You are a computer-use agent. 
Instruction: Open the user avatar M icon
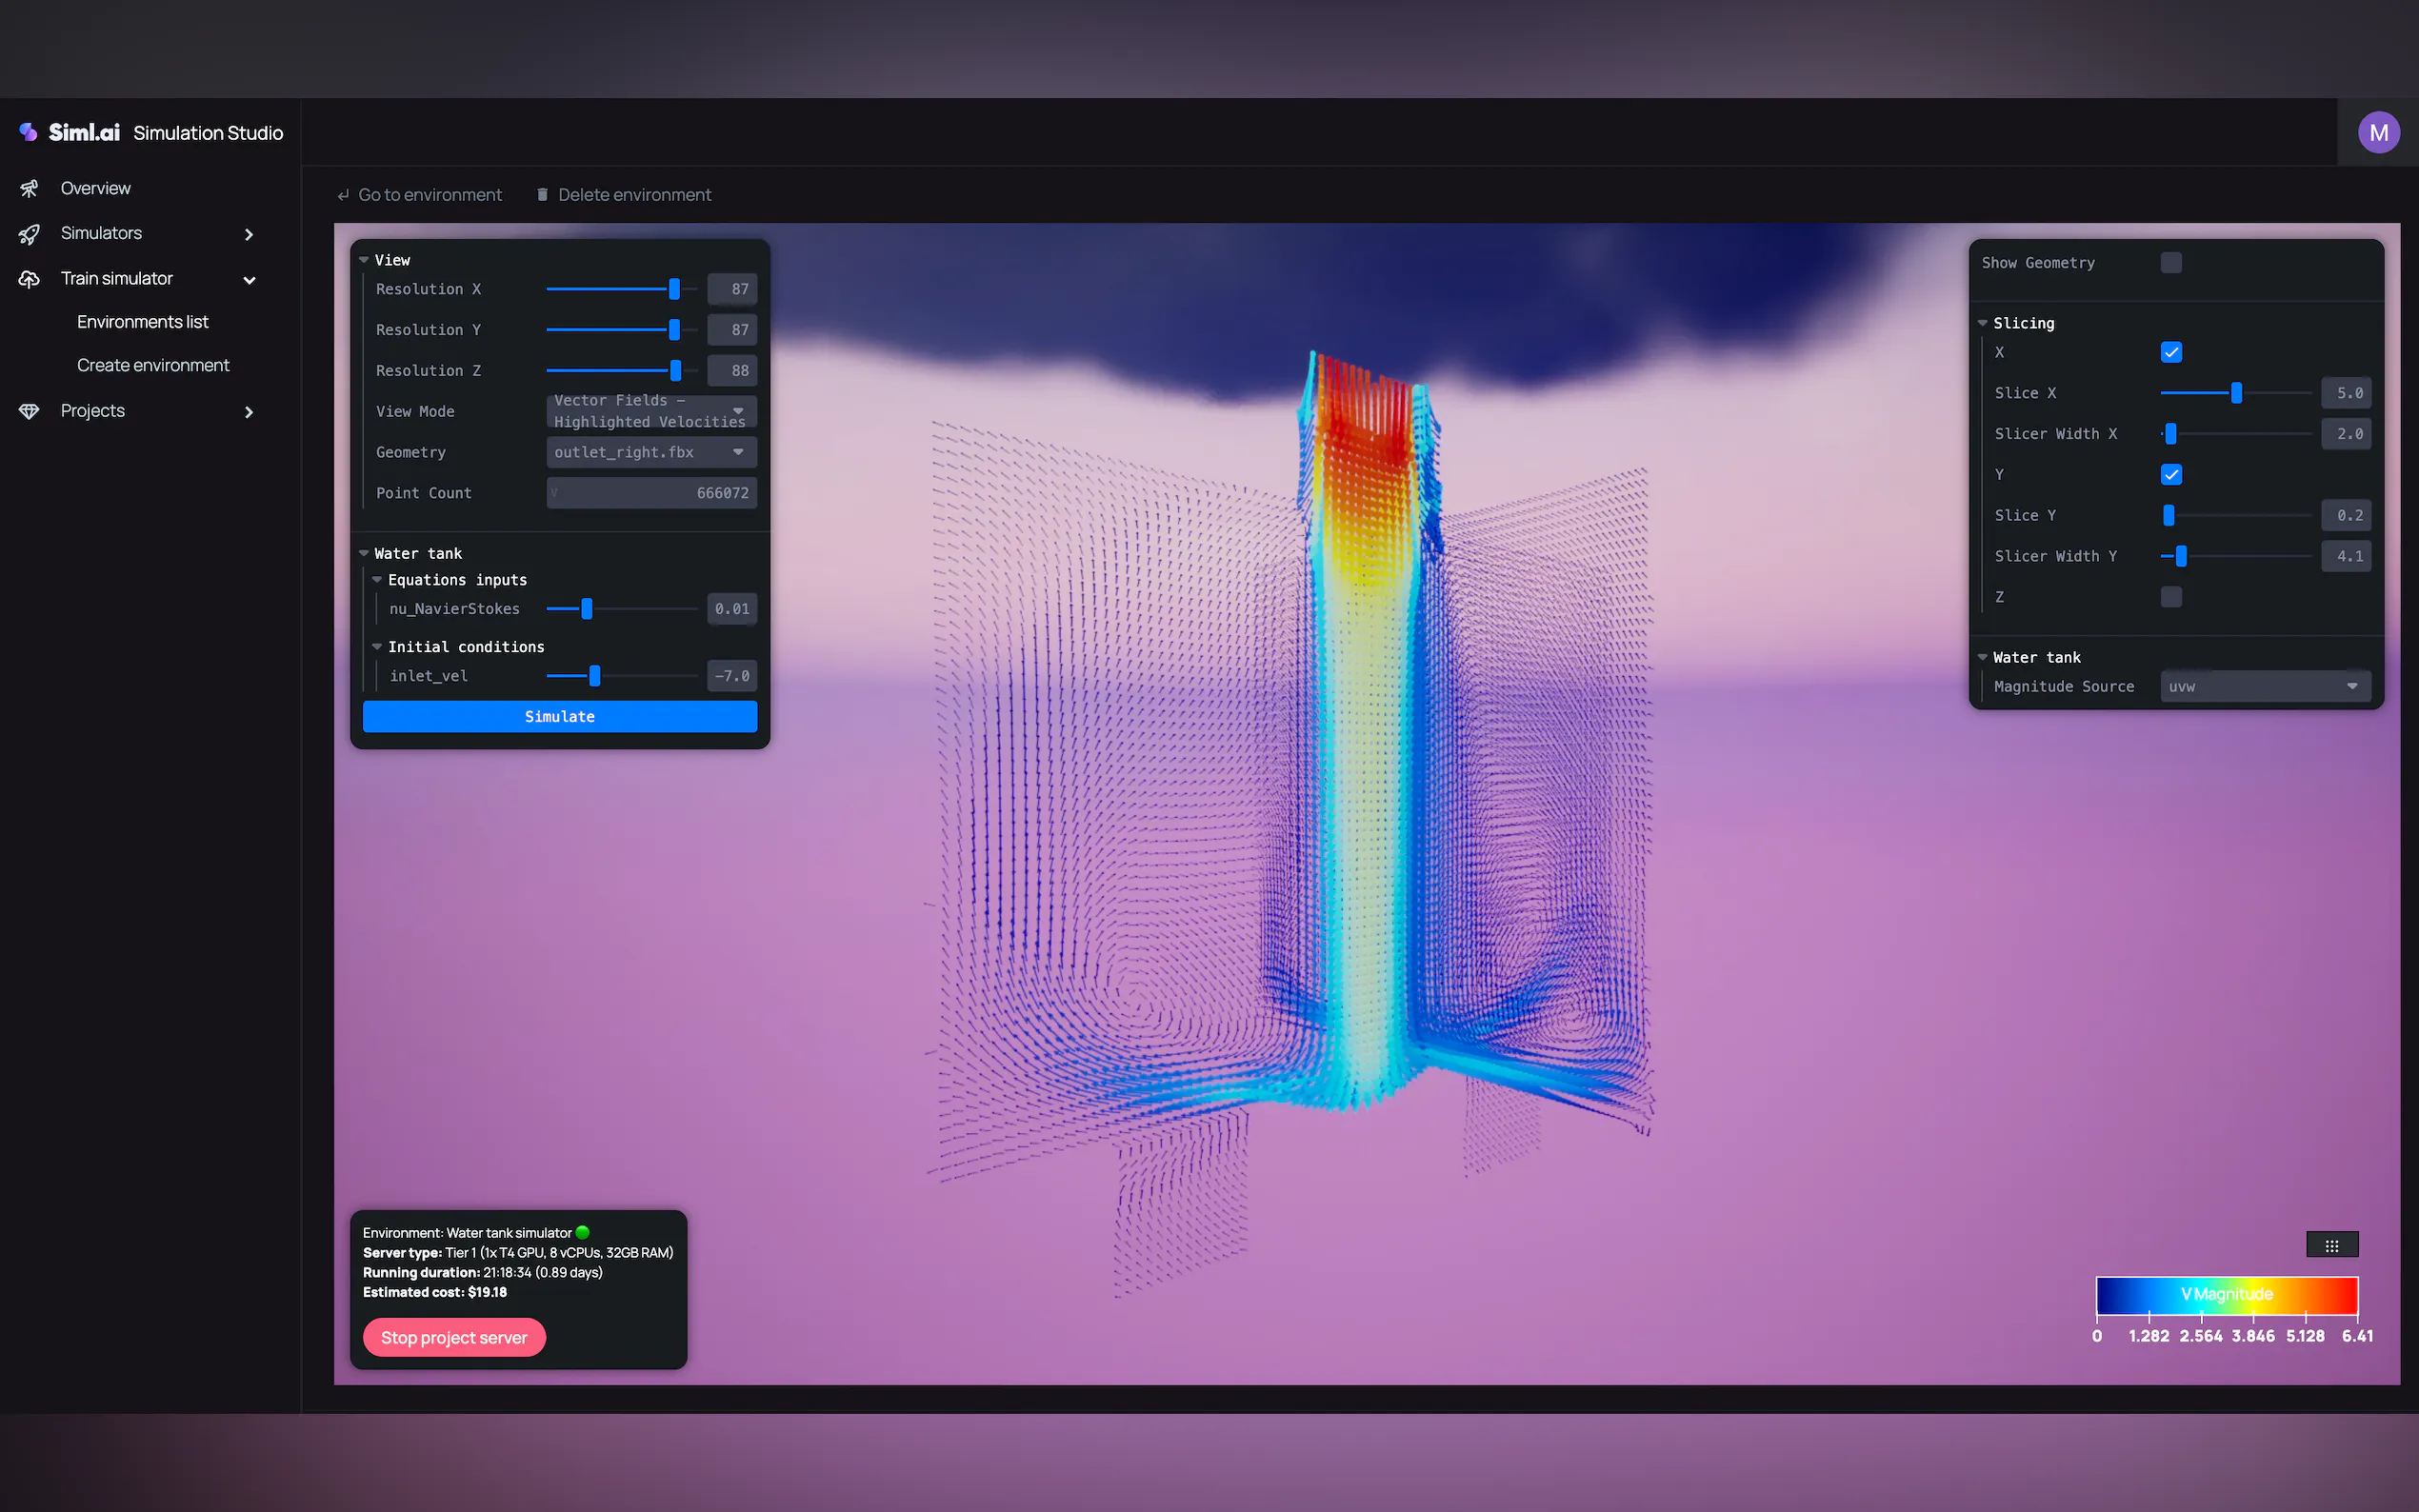click(x=2378, y=132)
